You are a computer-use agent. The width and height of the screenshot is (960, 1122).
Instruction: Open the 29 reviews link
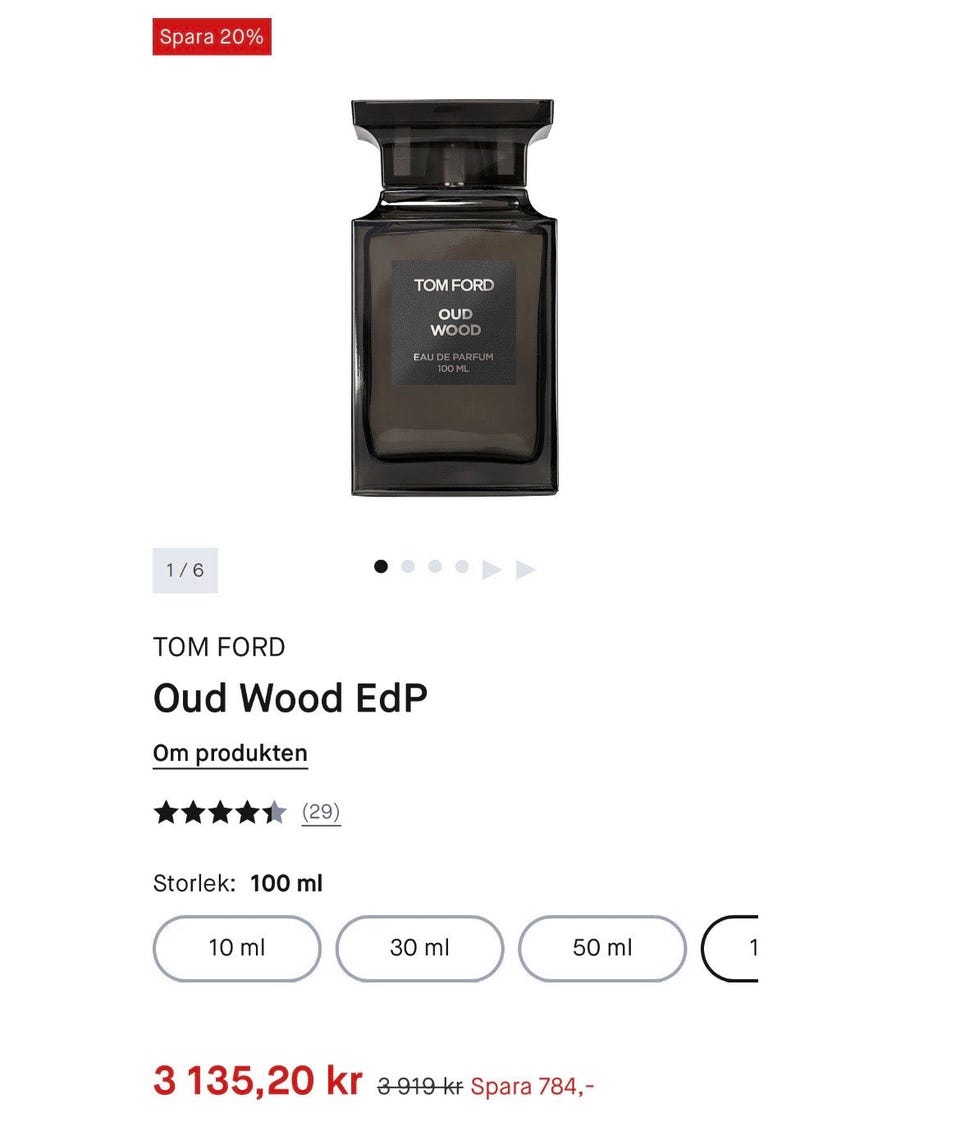coord(320,812)
